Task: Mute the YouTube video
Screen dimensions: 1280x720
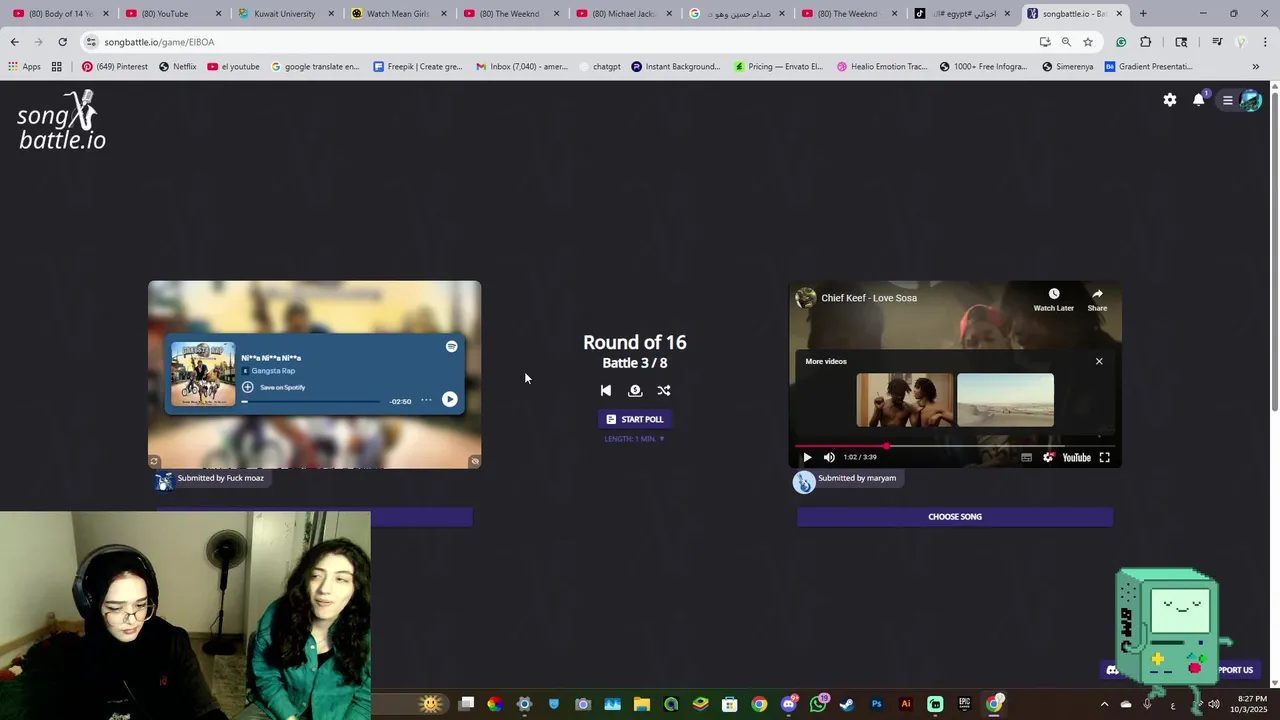Action: 829,458
